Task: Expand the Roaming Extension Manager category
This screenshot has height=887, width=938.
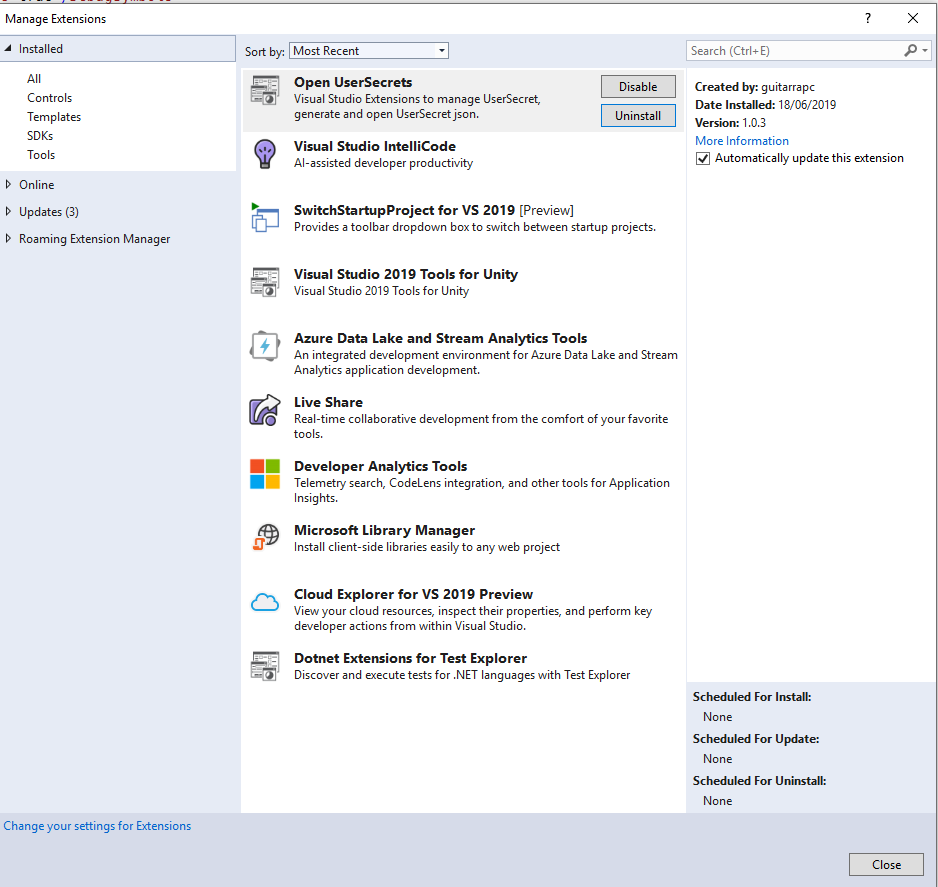Action: pos(8,238)
